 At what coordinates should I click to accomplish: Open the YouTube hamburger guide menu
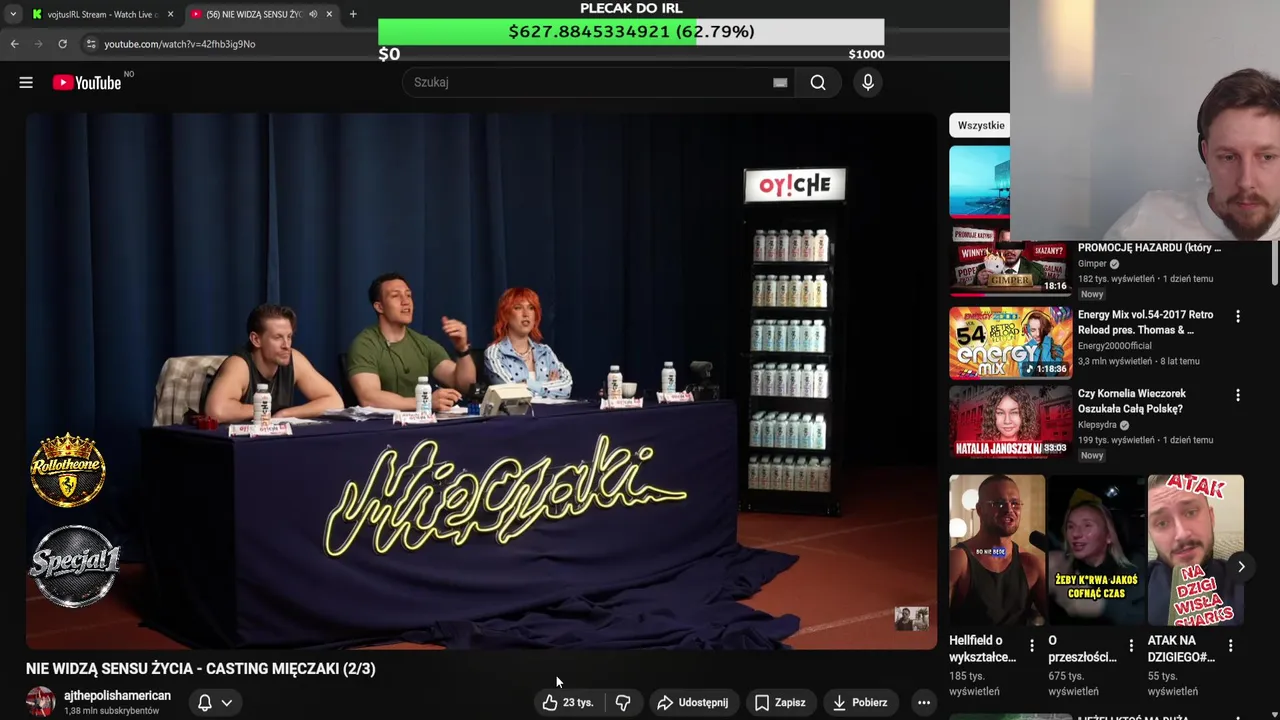coord(26,83)
